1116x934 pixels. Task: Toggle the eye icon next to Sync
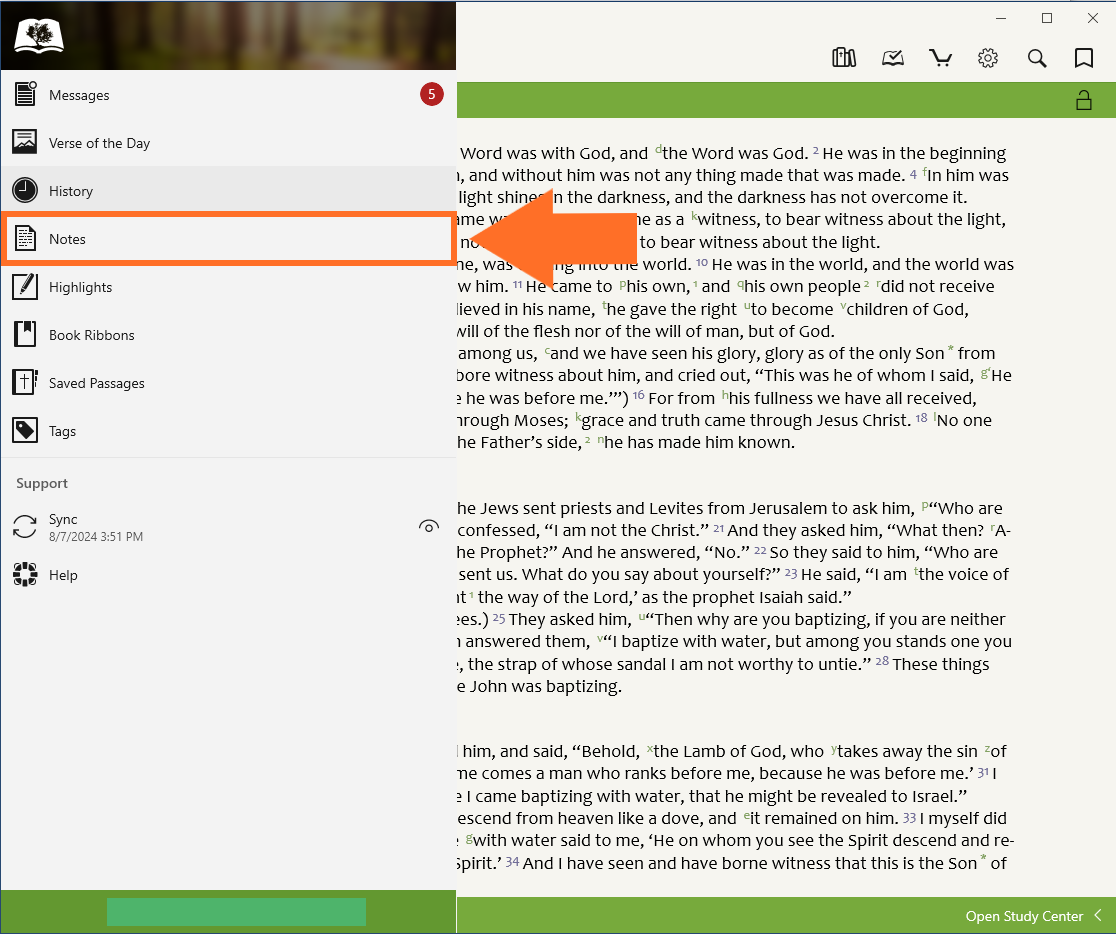[x=429, y=527]
